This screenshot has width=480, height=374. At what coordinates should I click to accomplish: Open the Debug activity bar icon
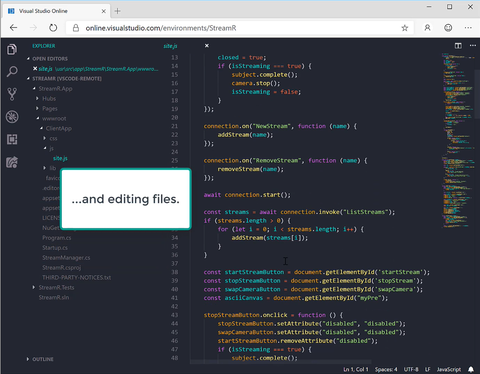tap(12, 117)
